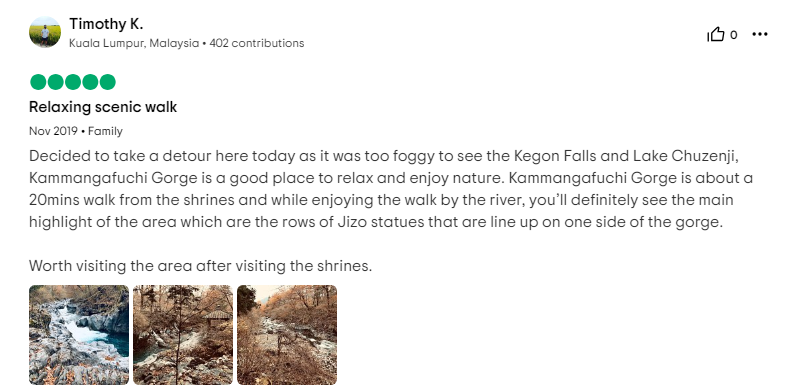Open the second photo with wooden hut
This screenshot has height=386, width=797.
coord(183,335)
